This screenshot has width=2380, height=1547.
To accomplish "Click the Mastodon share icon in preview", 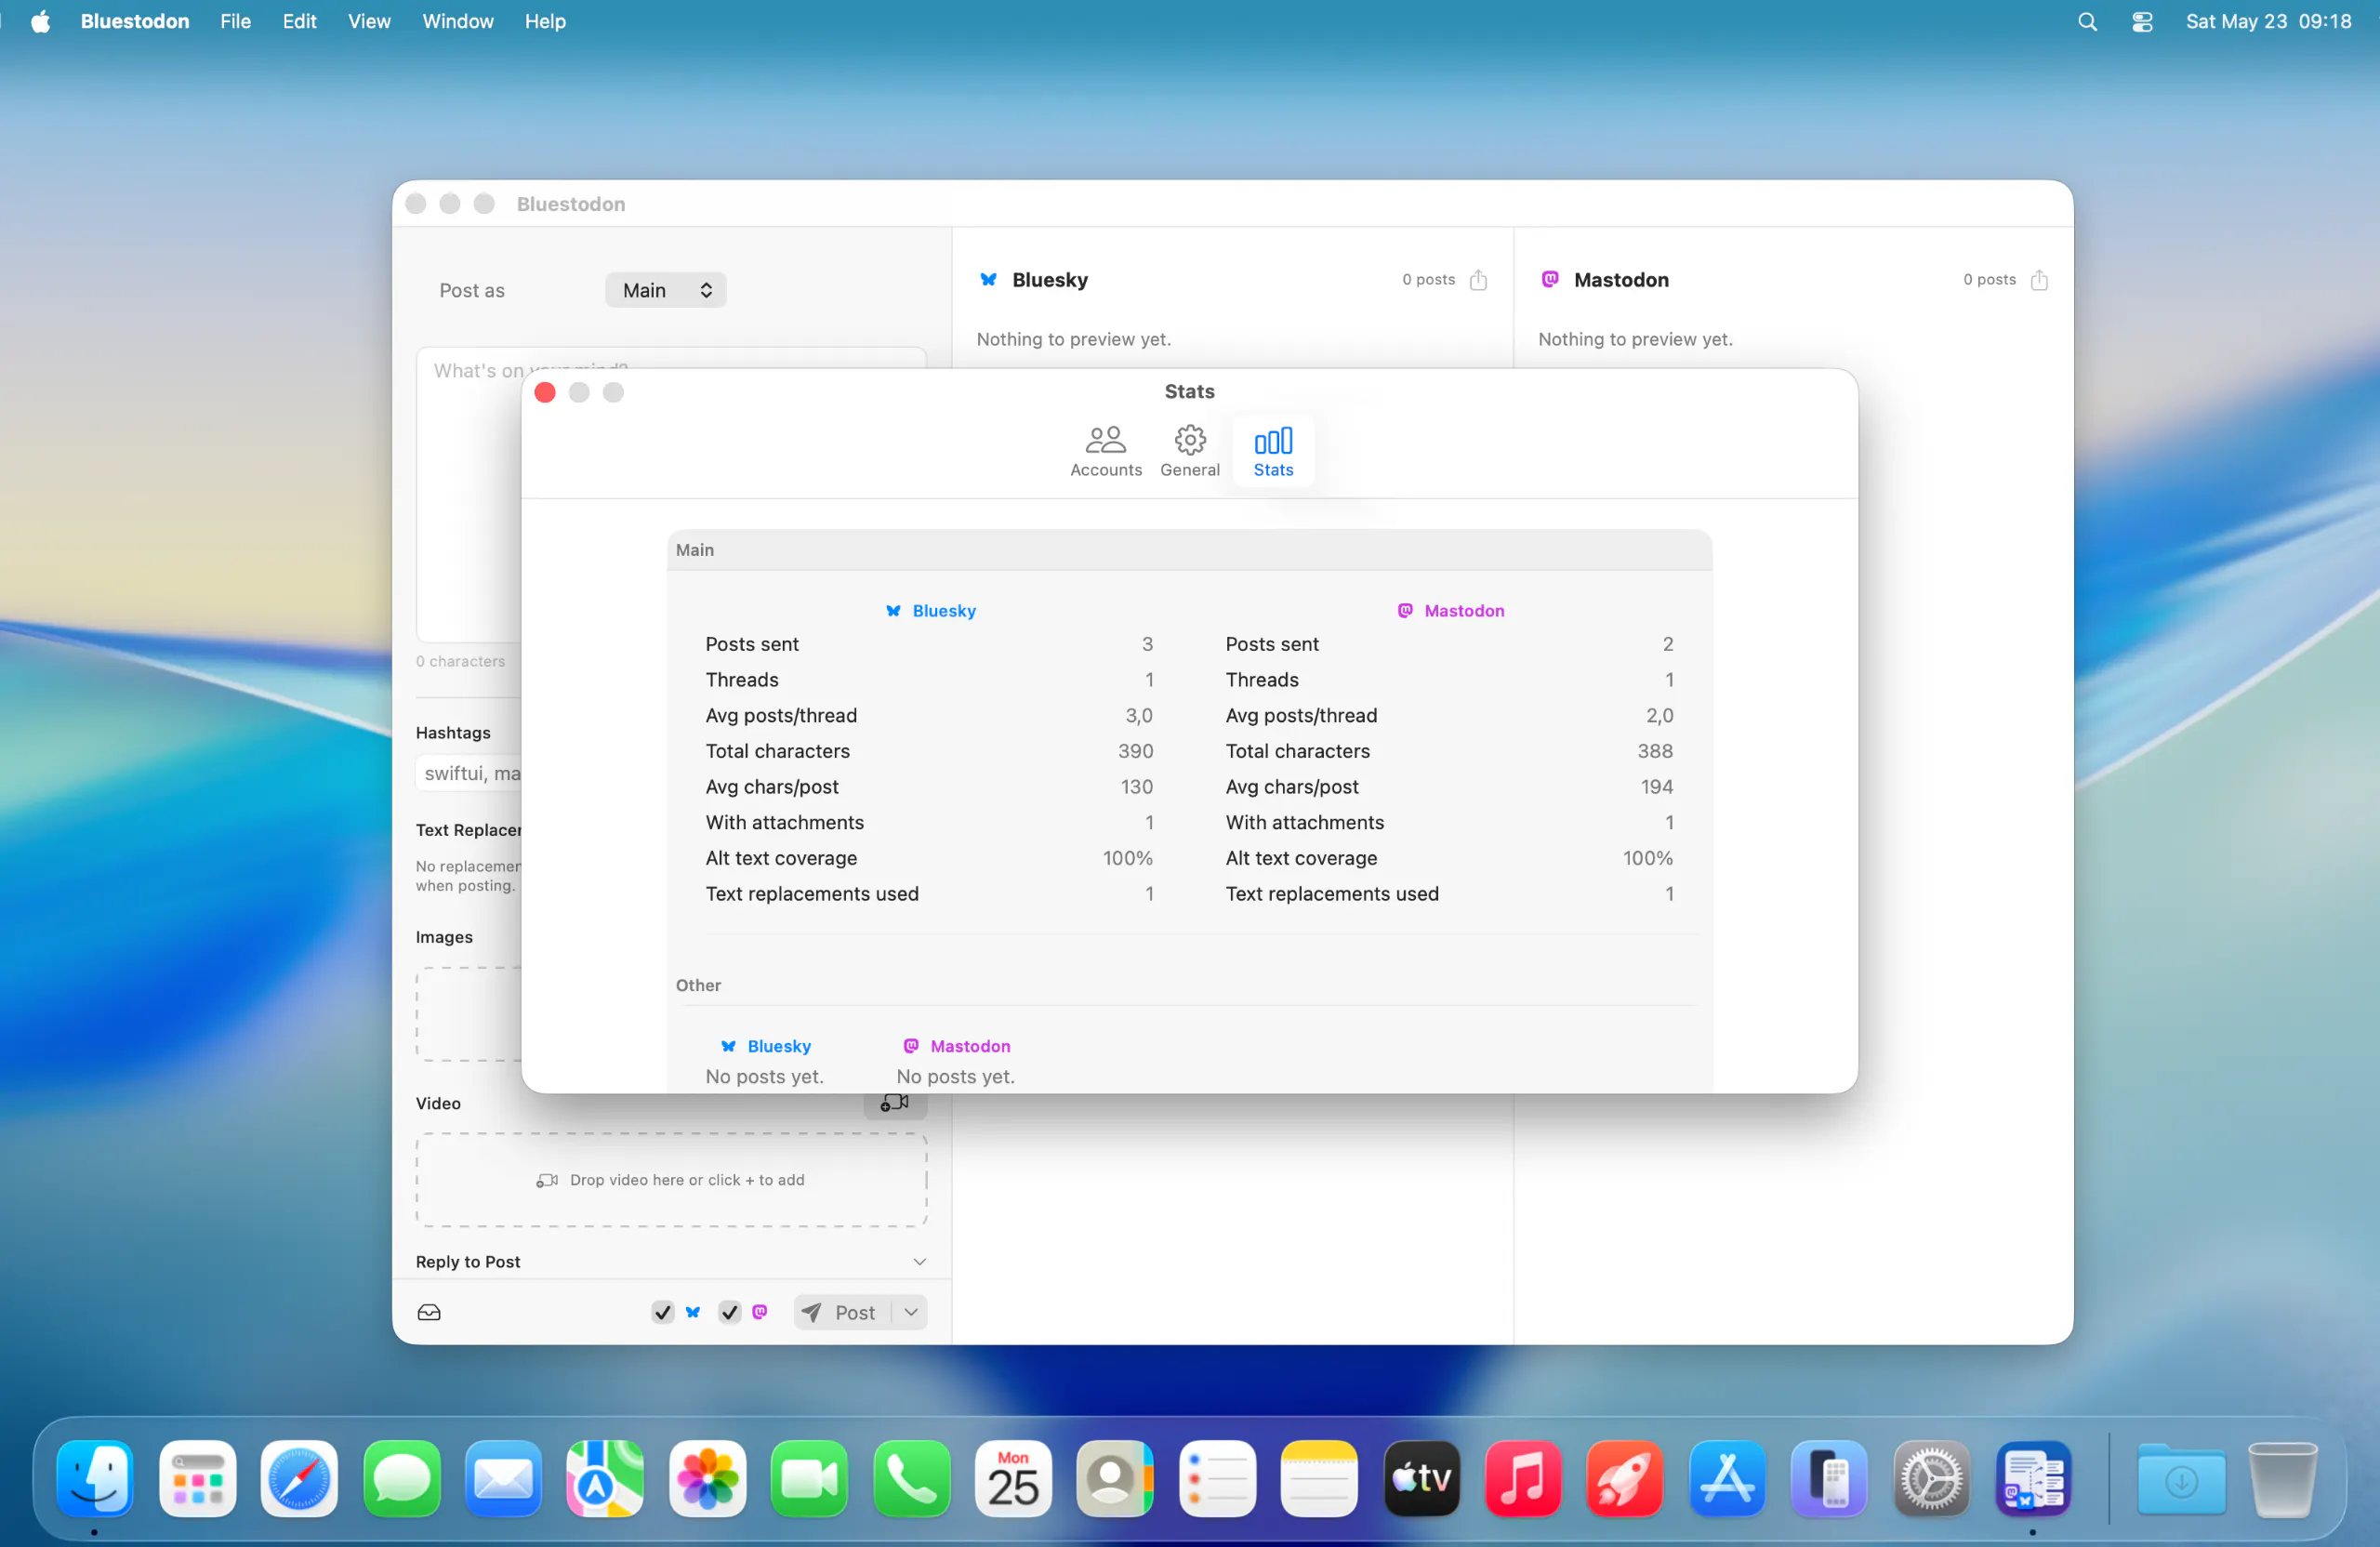I will coord(2039,280).
